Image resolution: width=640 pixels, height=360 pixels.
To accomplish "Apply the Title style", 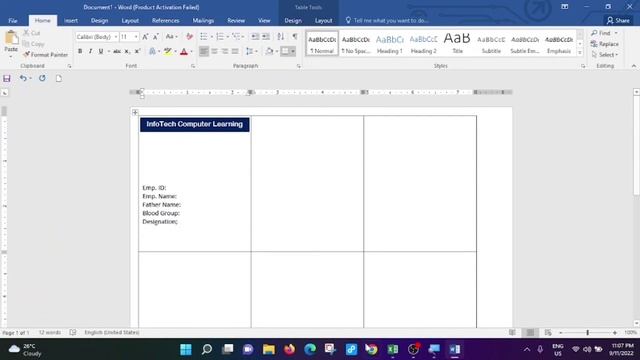I will 457,44.
